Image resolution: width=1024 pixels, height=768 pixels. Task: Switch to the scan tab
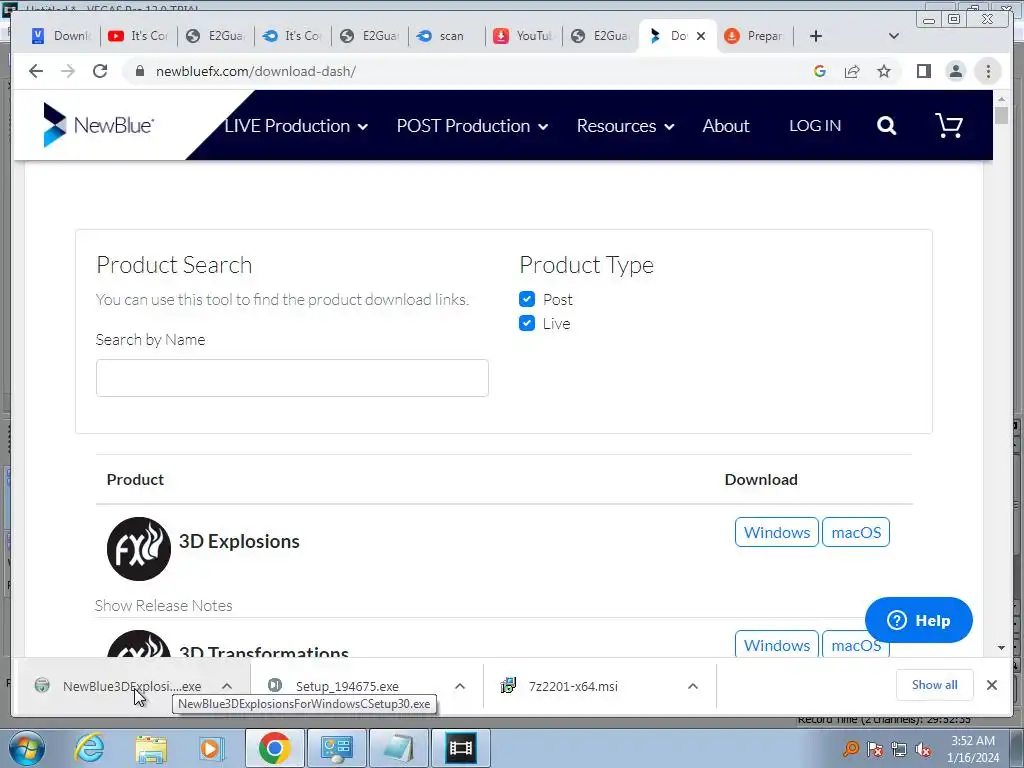tap(446, 36)
